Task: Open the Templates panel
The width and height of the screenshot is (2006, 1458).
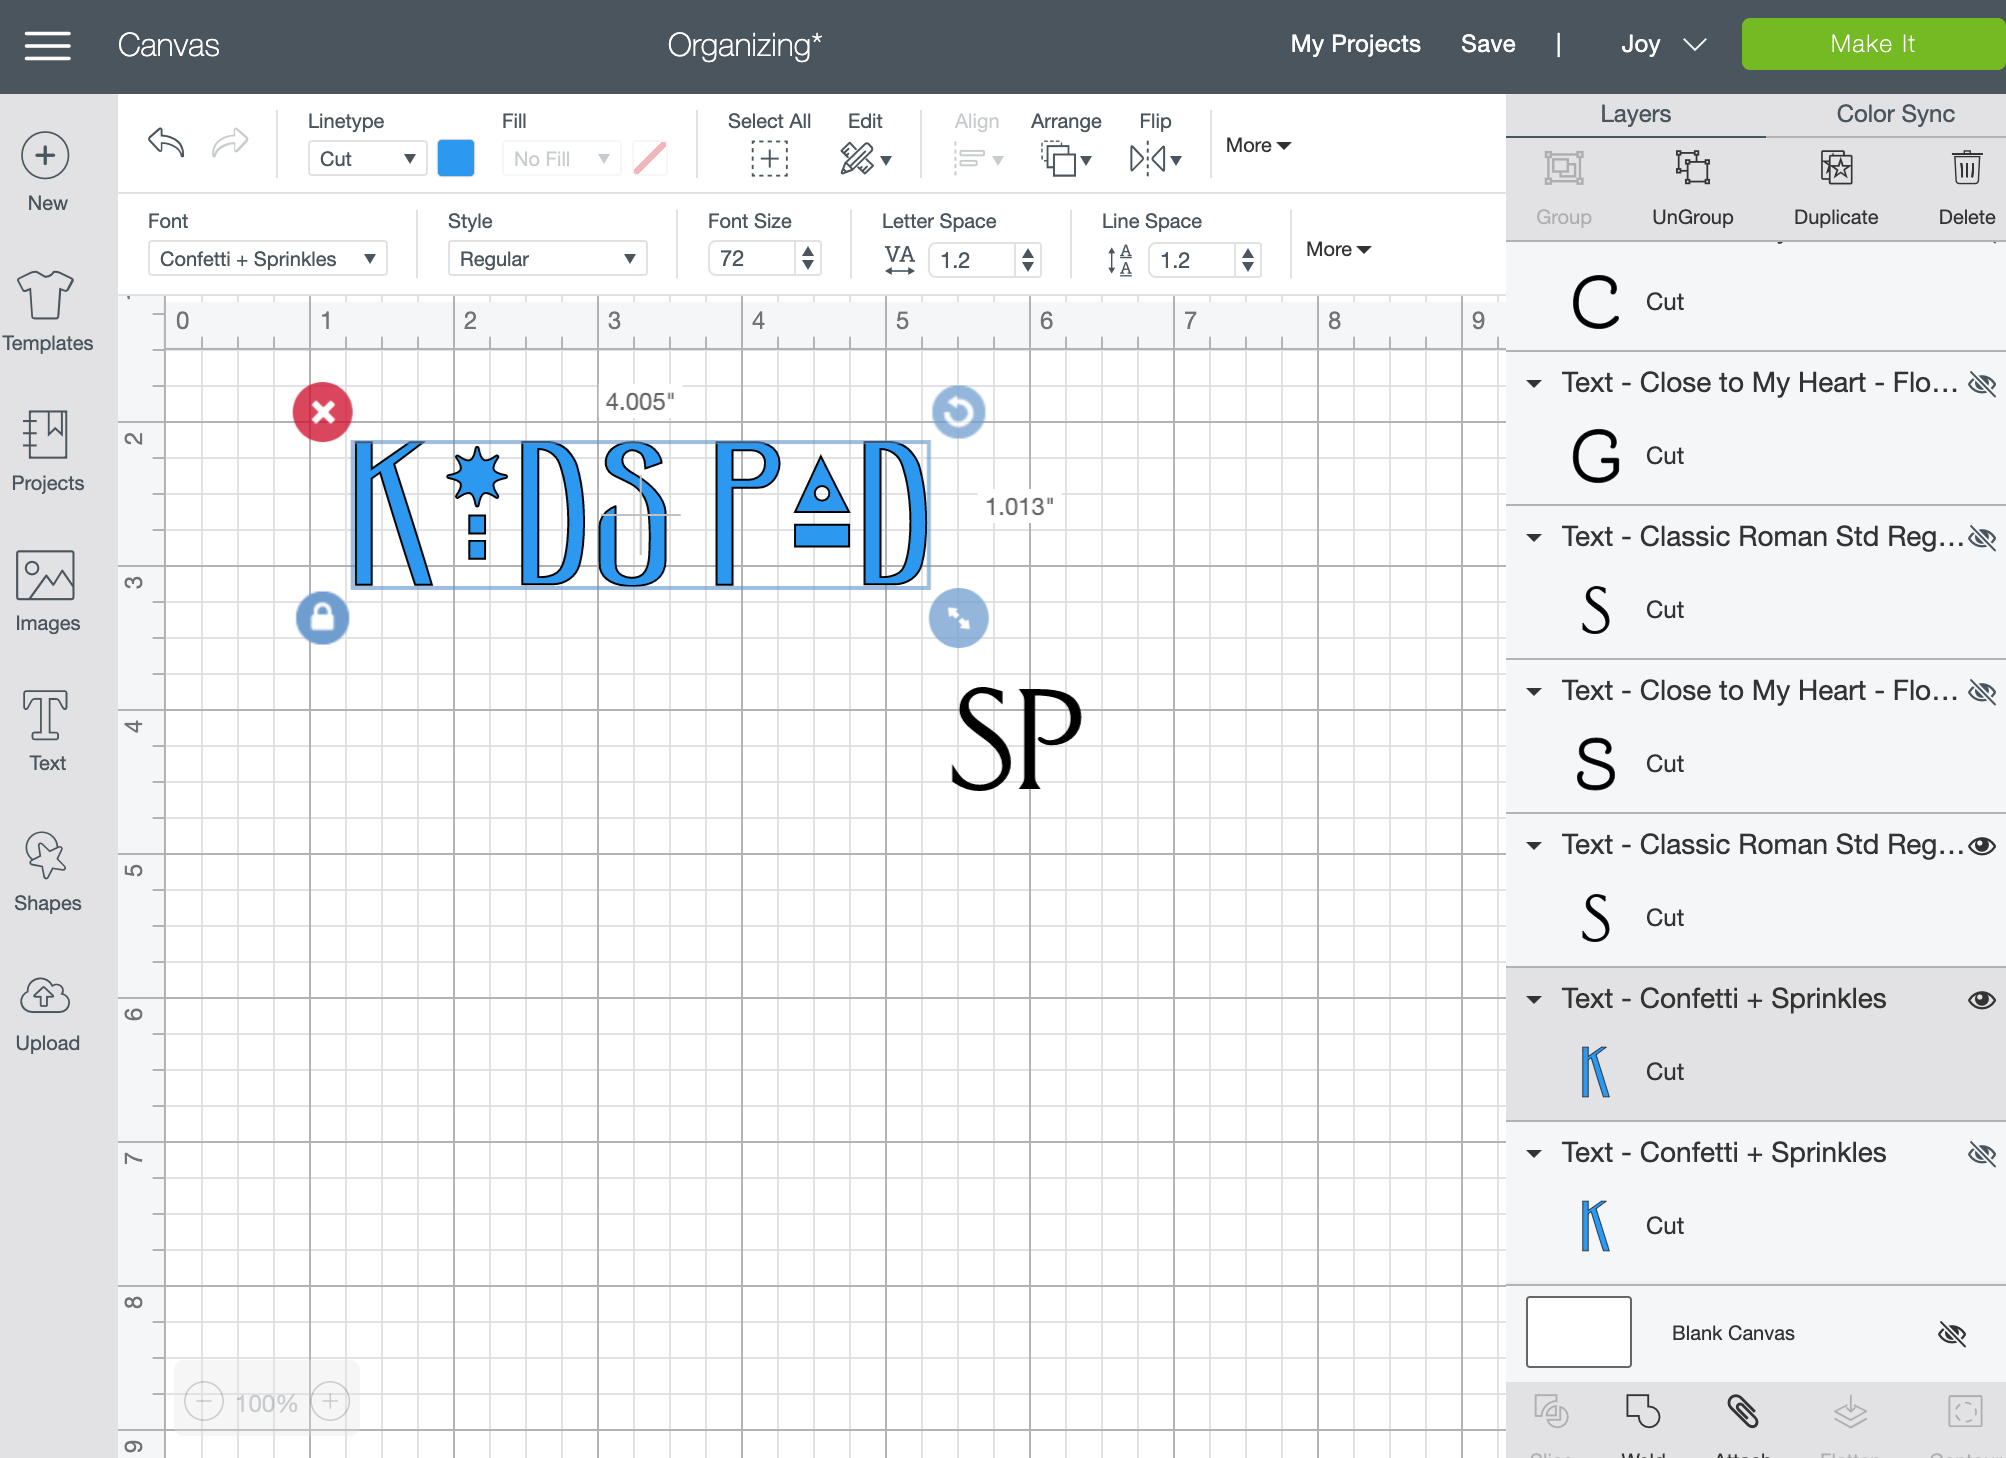Action: click(47, 312)
